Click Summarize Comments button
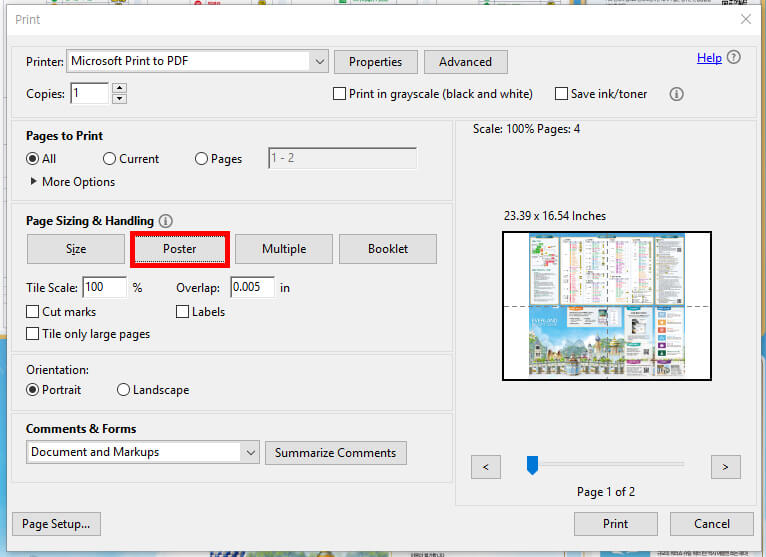Image resolution: width=766 pixels, height=557 pixels. (336, 453)
